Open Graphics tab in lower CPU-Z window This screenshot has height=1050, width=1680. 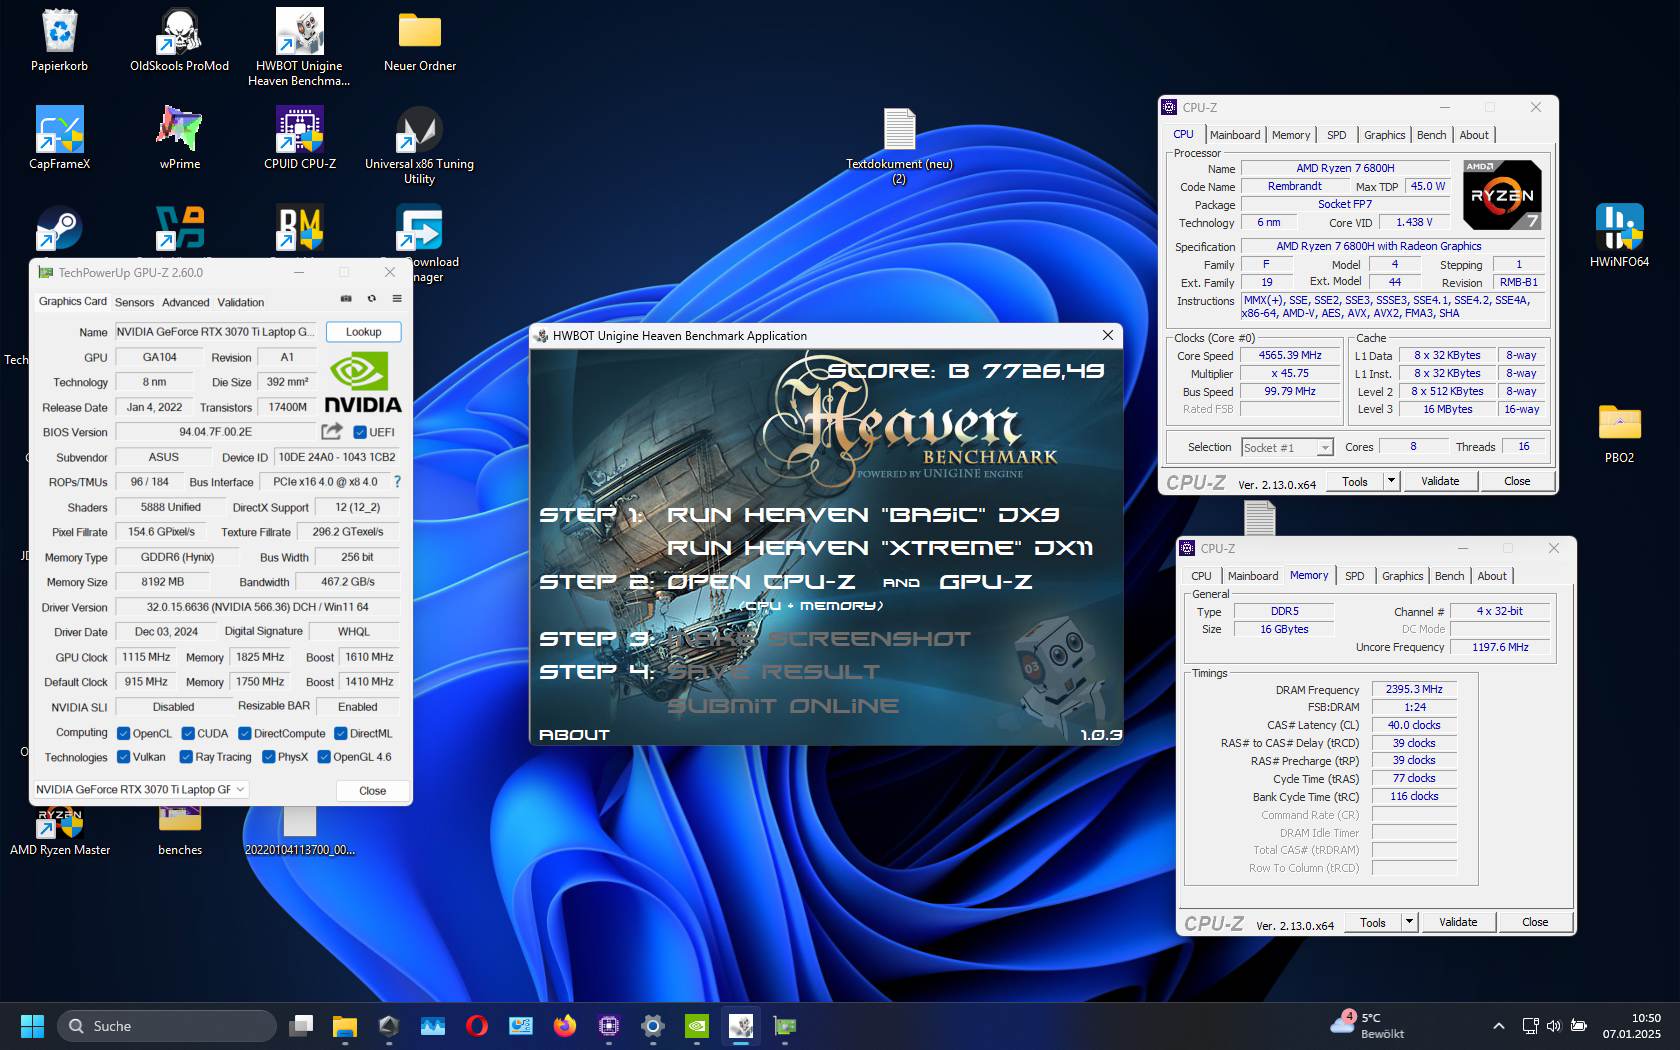1402,576
